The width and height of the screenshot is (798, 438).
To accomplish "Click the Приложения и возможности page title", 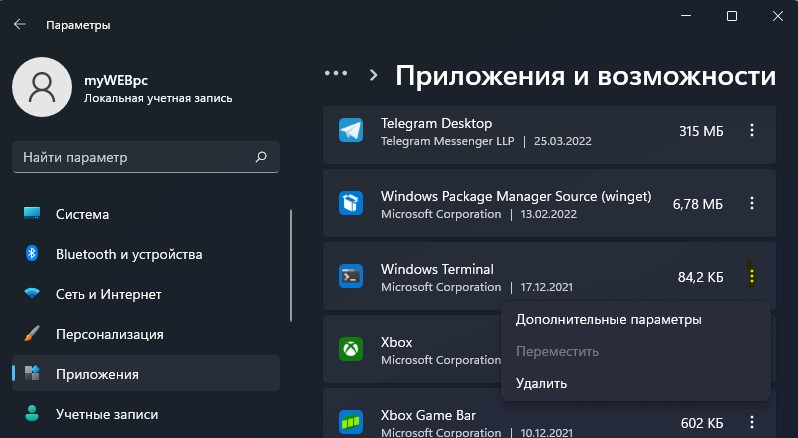I will [x=586, y=76].
